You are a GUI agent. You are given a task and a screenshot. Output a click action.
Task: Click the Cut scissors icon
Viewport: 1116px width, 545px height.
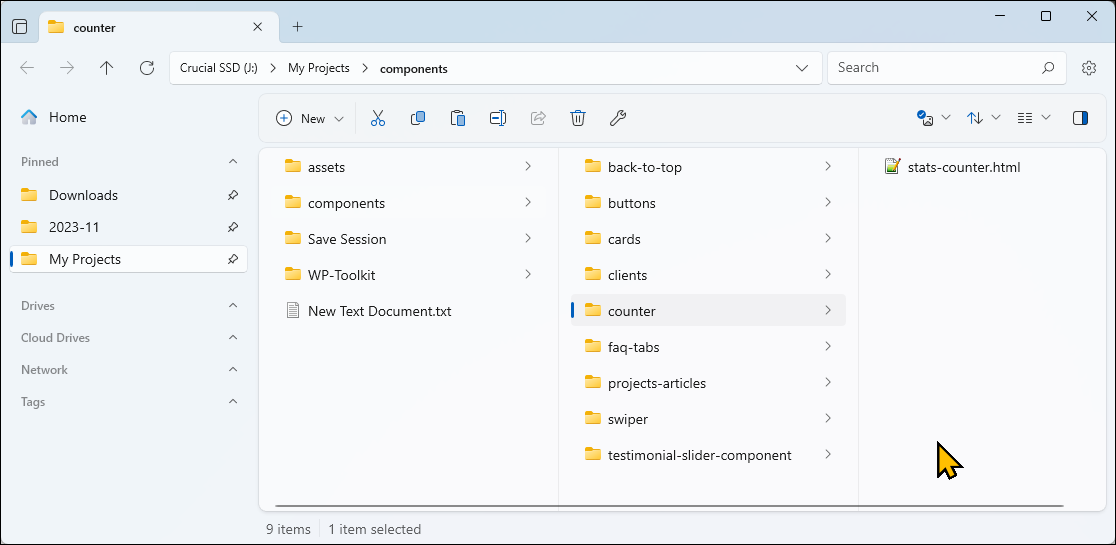(378, 118)
